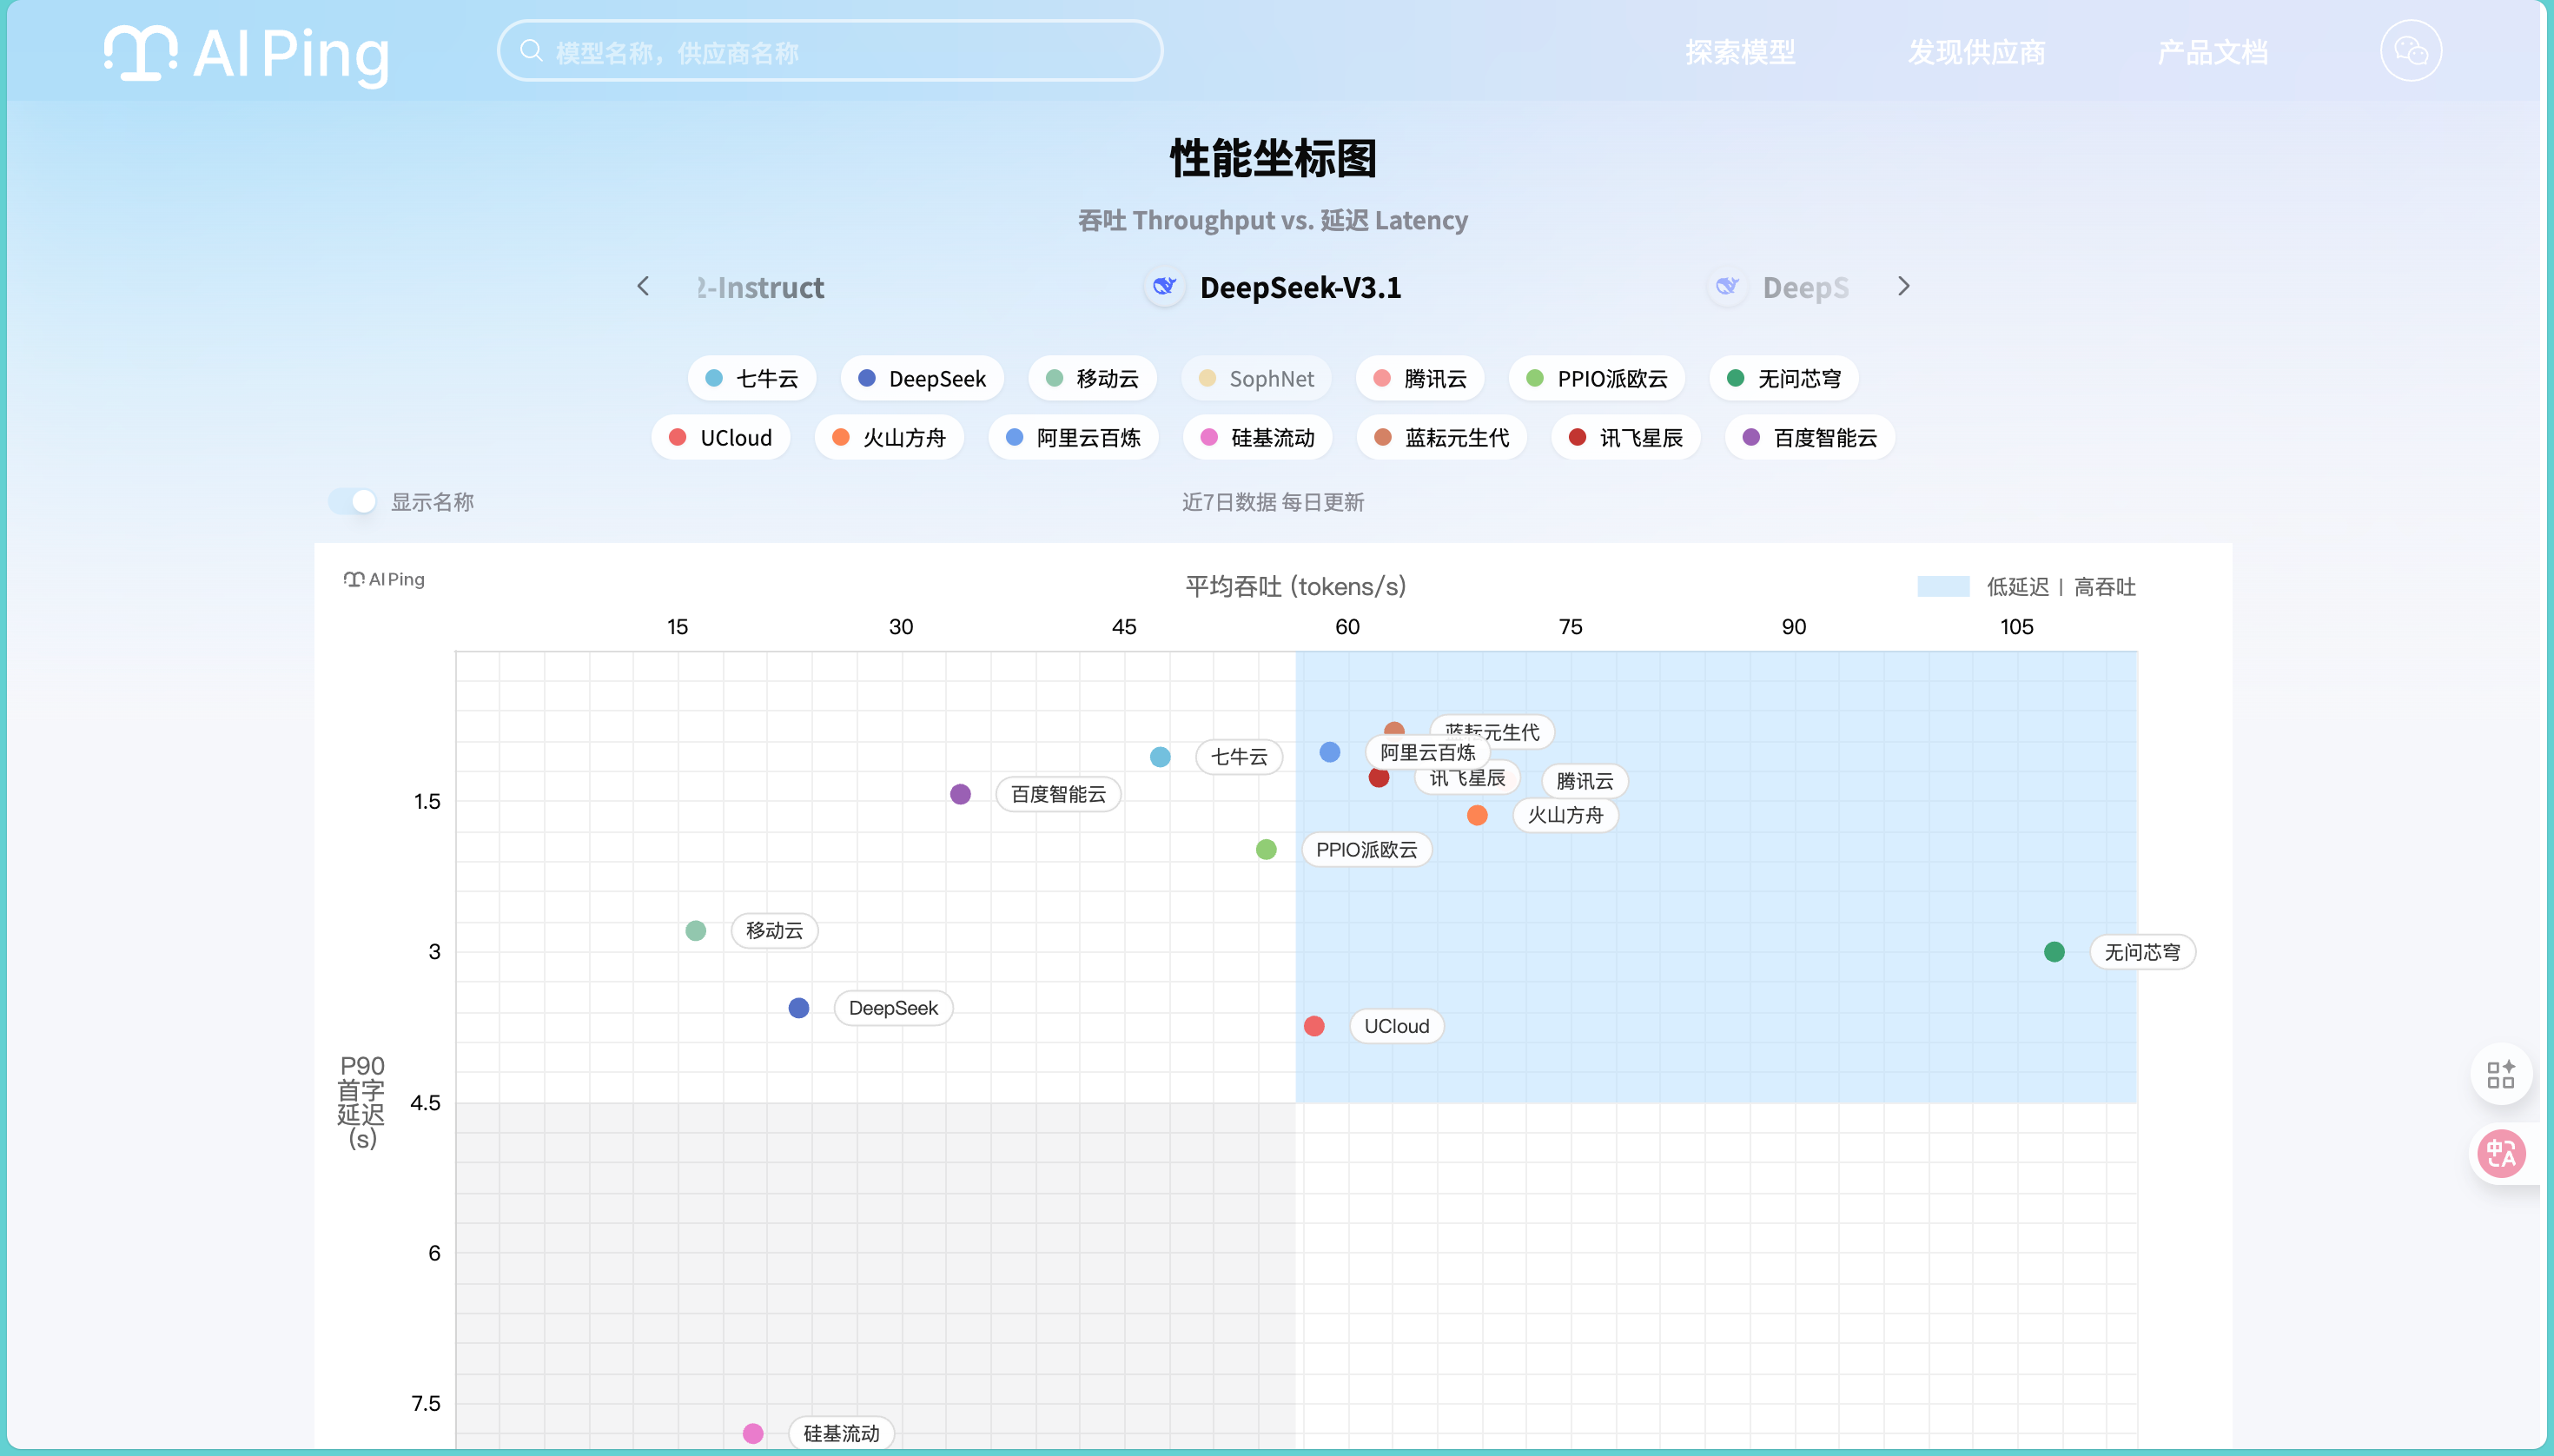Go to the previous model with the left chevron

(x=643, y=287)
